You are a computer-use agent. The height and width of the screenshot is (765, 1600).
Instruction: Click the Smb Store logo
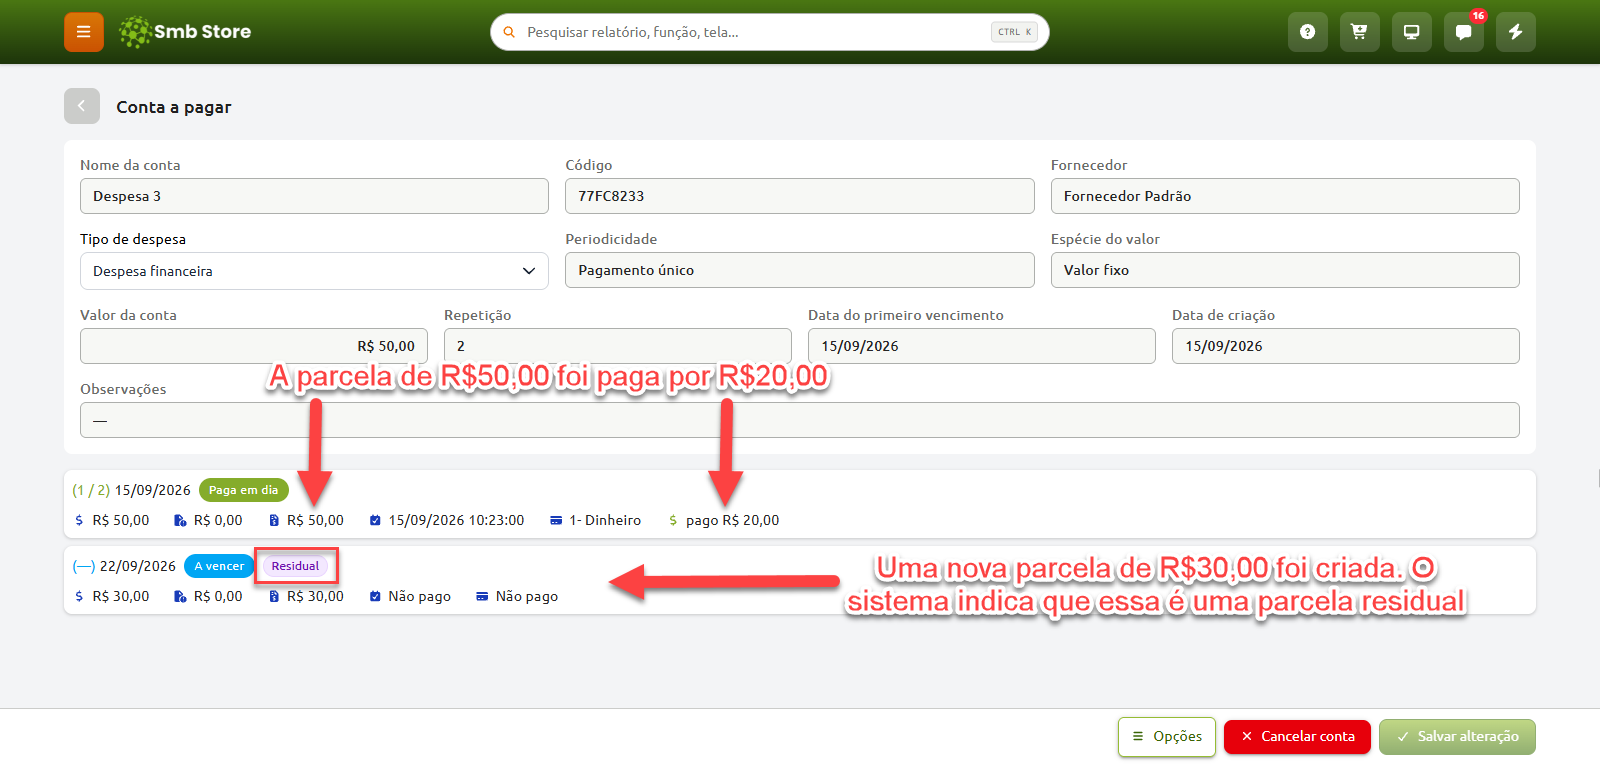click(185, 32)
